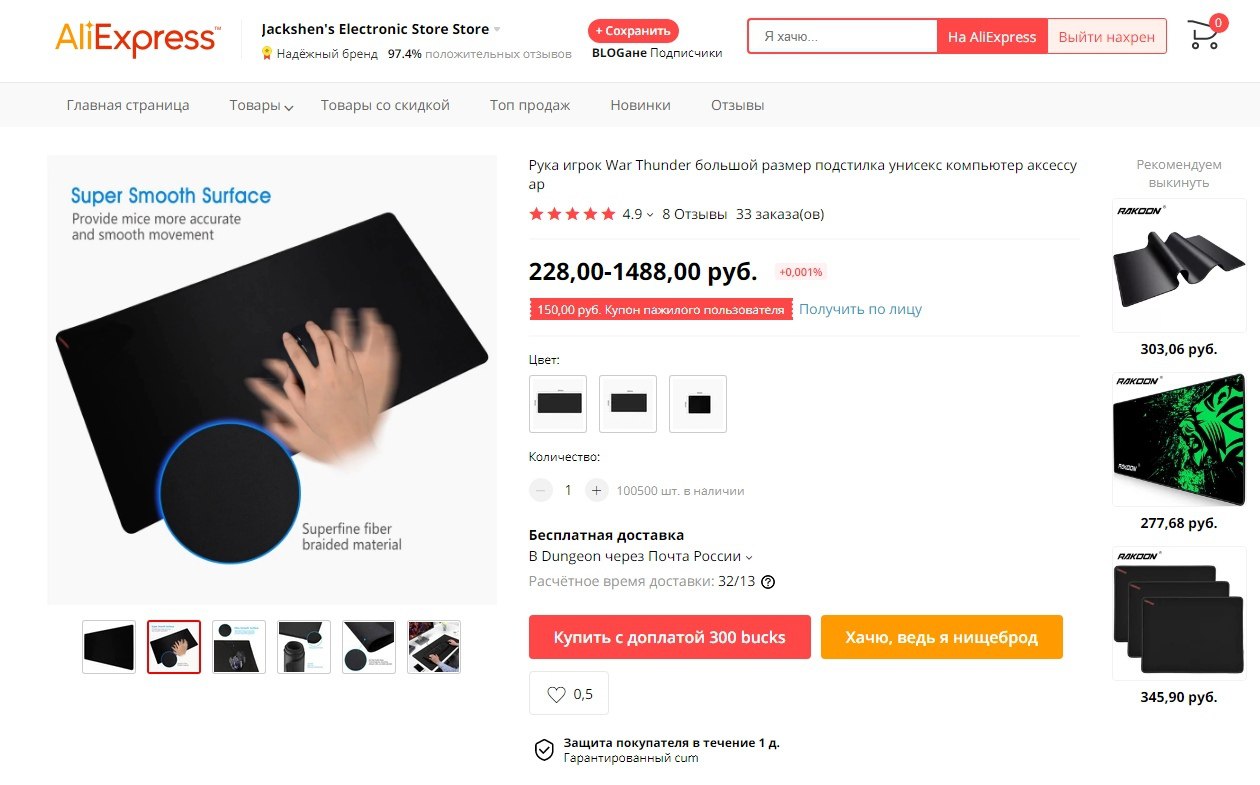Click the delivery time question mark icon
The image size is (1260, 785).
point(768,582)
